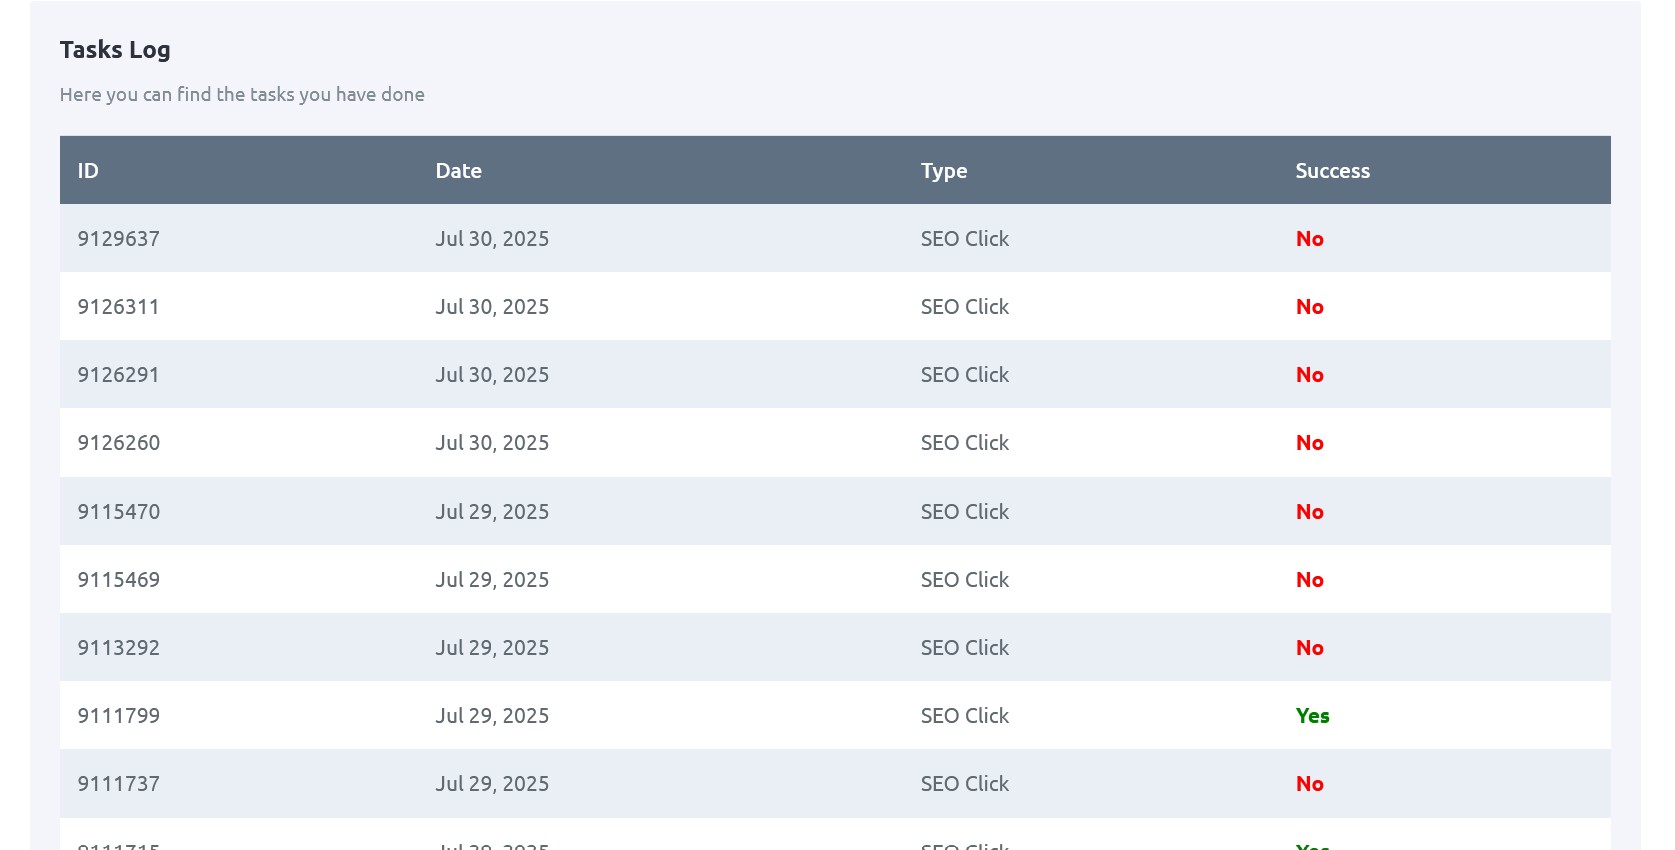Screen dimensions: 1675x850
Task: Click the date in row 9129637
Action: [492, 239]
